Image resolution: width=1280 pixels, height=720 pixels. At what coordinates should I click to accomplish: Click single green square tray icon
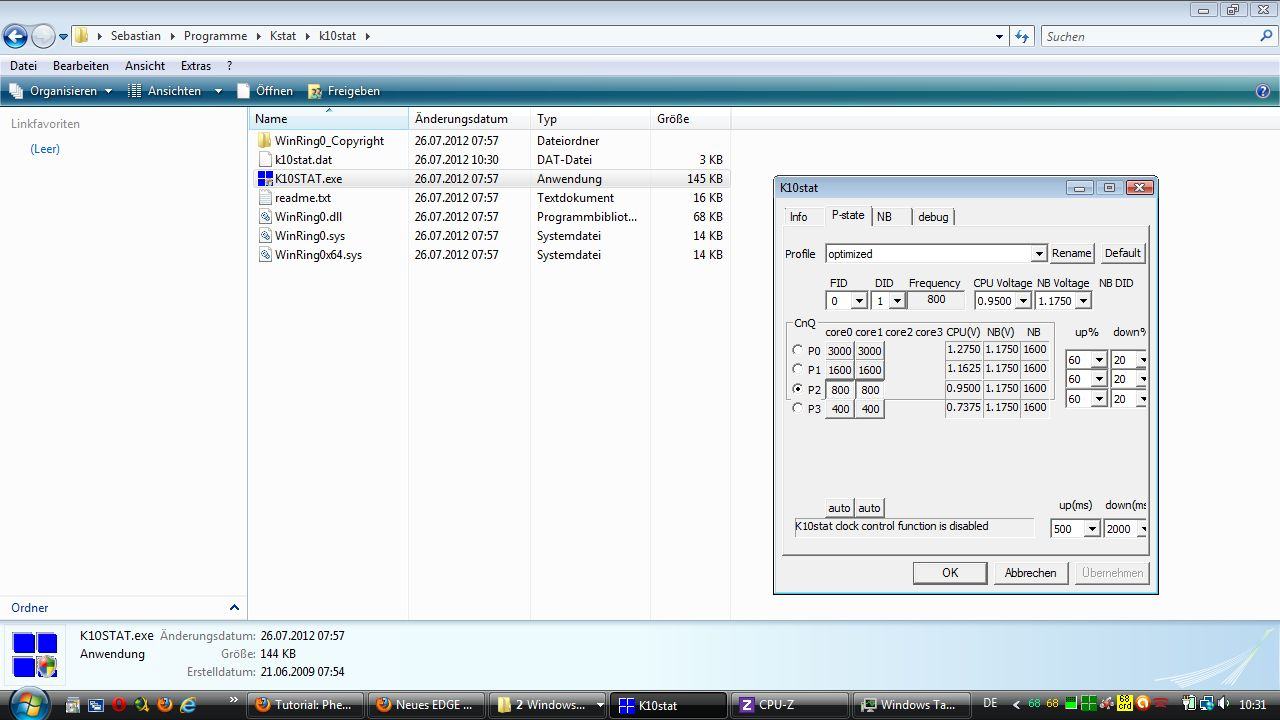(1071, 704)
